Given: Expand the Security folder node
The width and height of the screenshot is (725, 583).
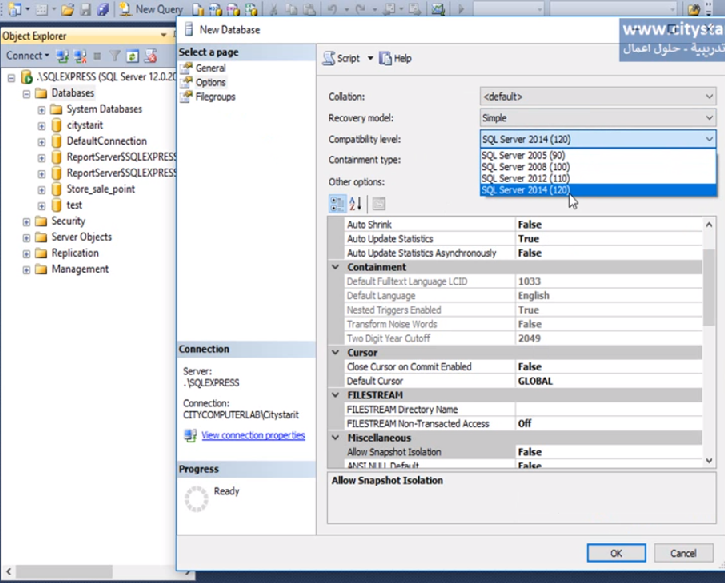Looking at the screenshot, I should click(26, 222).
